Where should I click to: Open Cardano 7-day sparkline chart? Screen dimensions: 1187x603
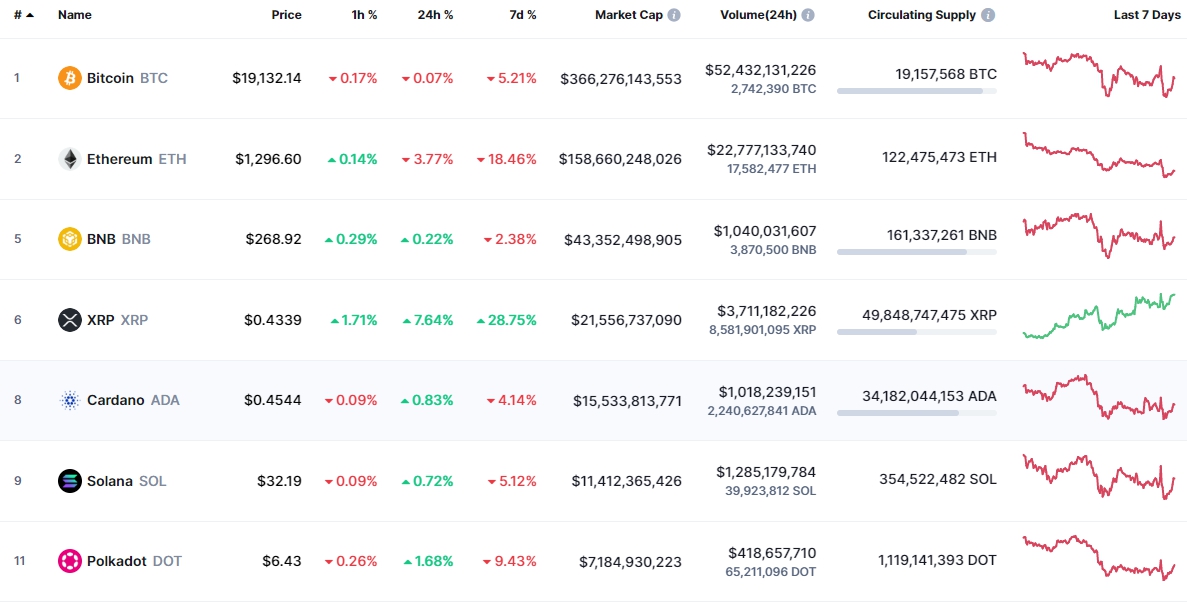(x=1099, y=397)
